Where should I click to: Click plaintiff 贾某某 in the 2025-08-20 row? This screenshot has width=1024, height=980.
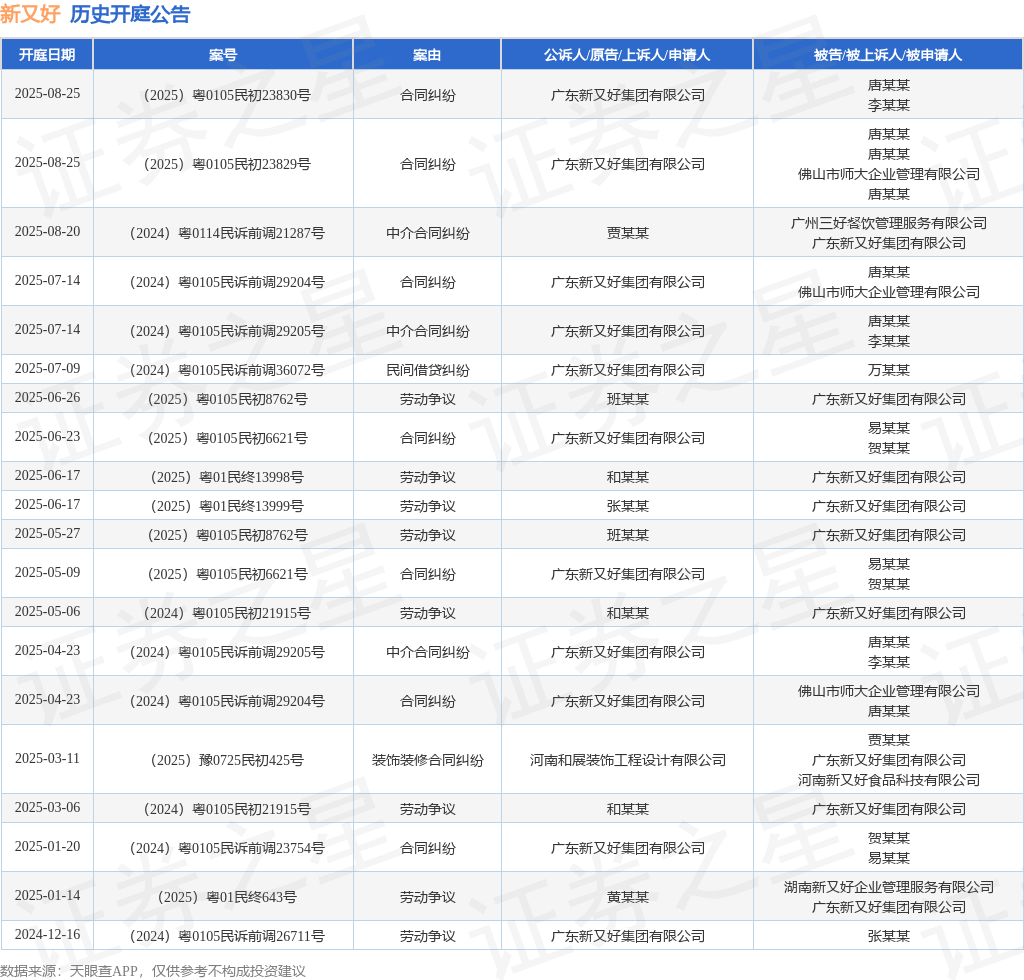coord(628,233)
